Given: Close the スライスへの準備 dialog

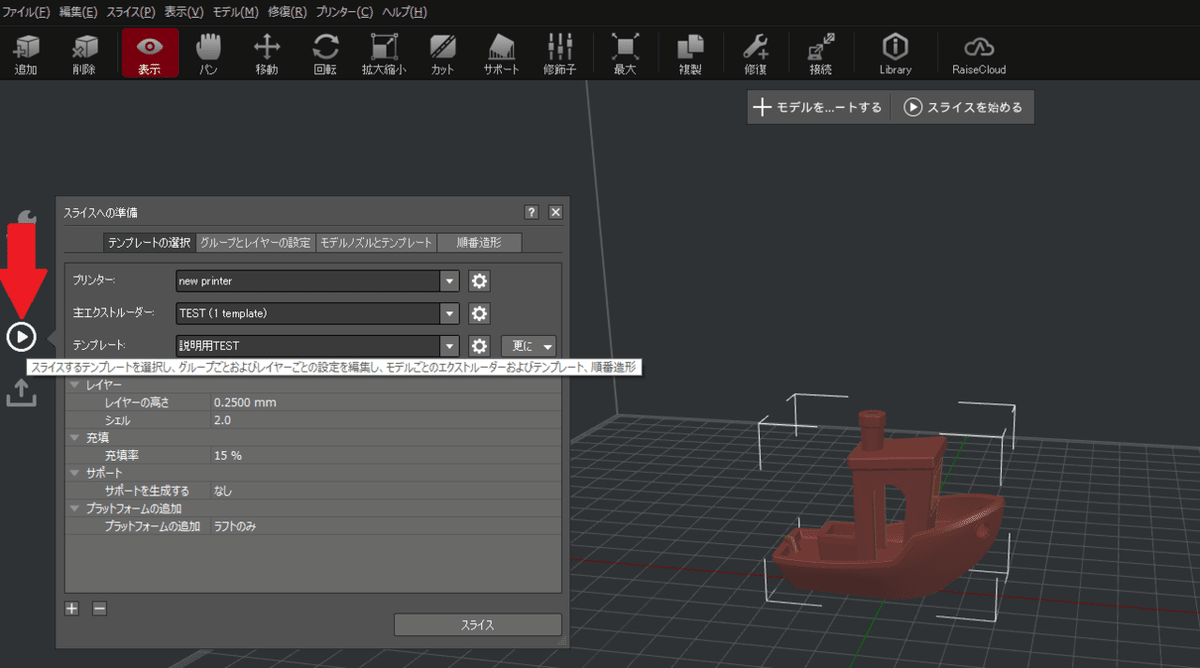Looking at the screenshot, I should pyautogui.click(x=555, y=212).
